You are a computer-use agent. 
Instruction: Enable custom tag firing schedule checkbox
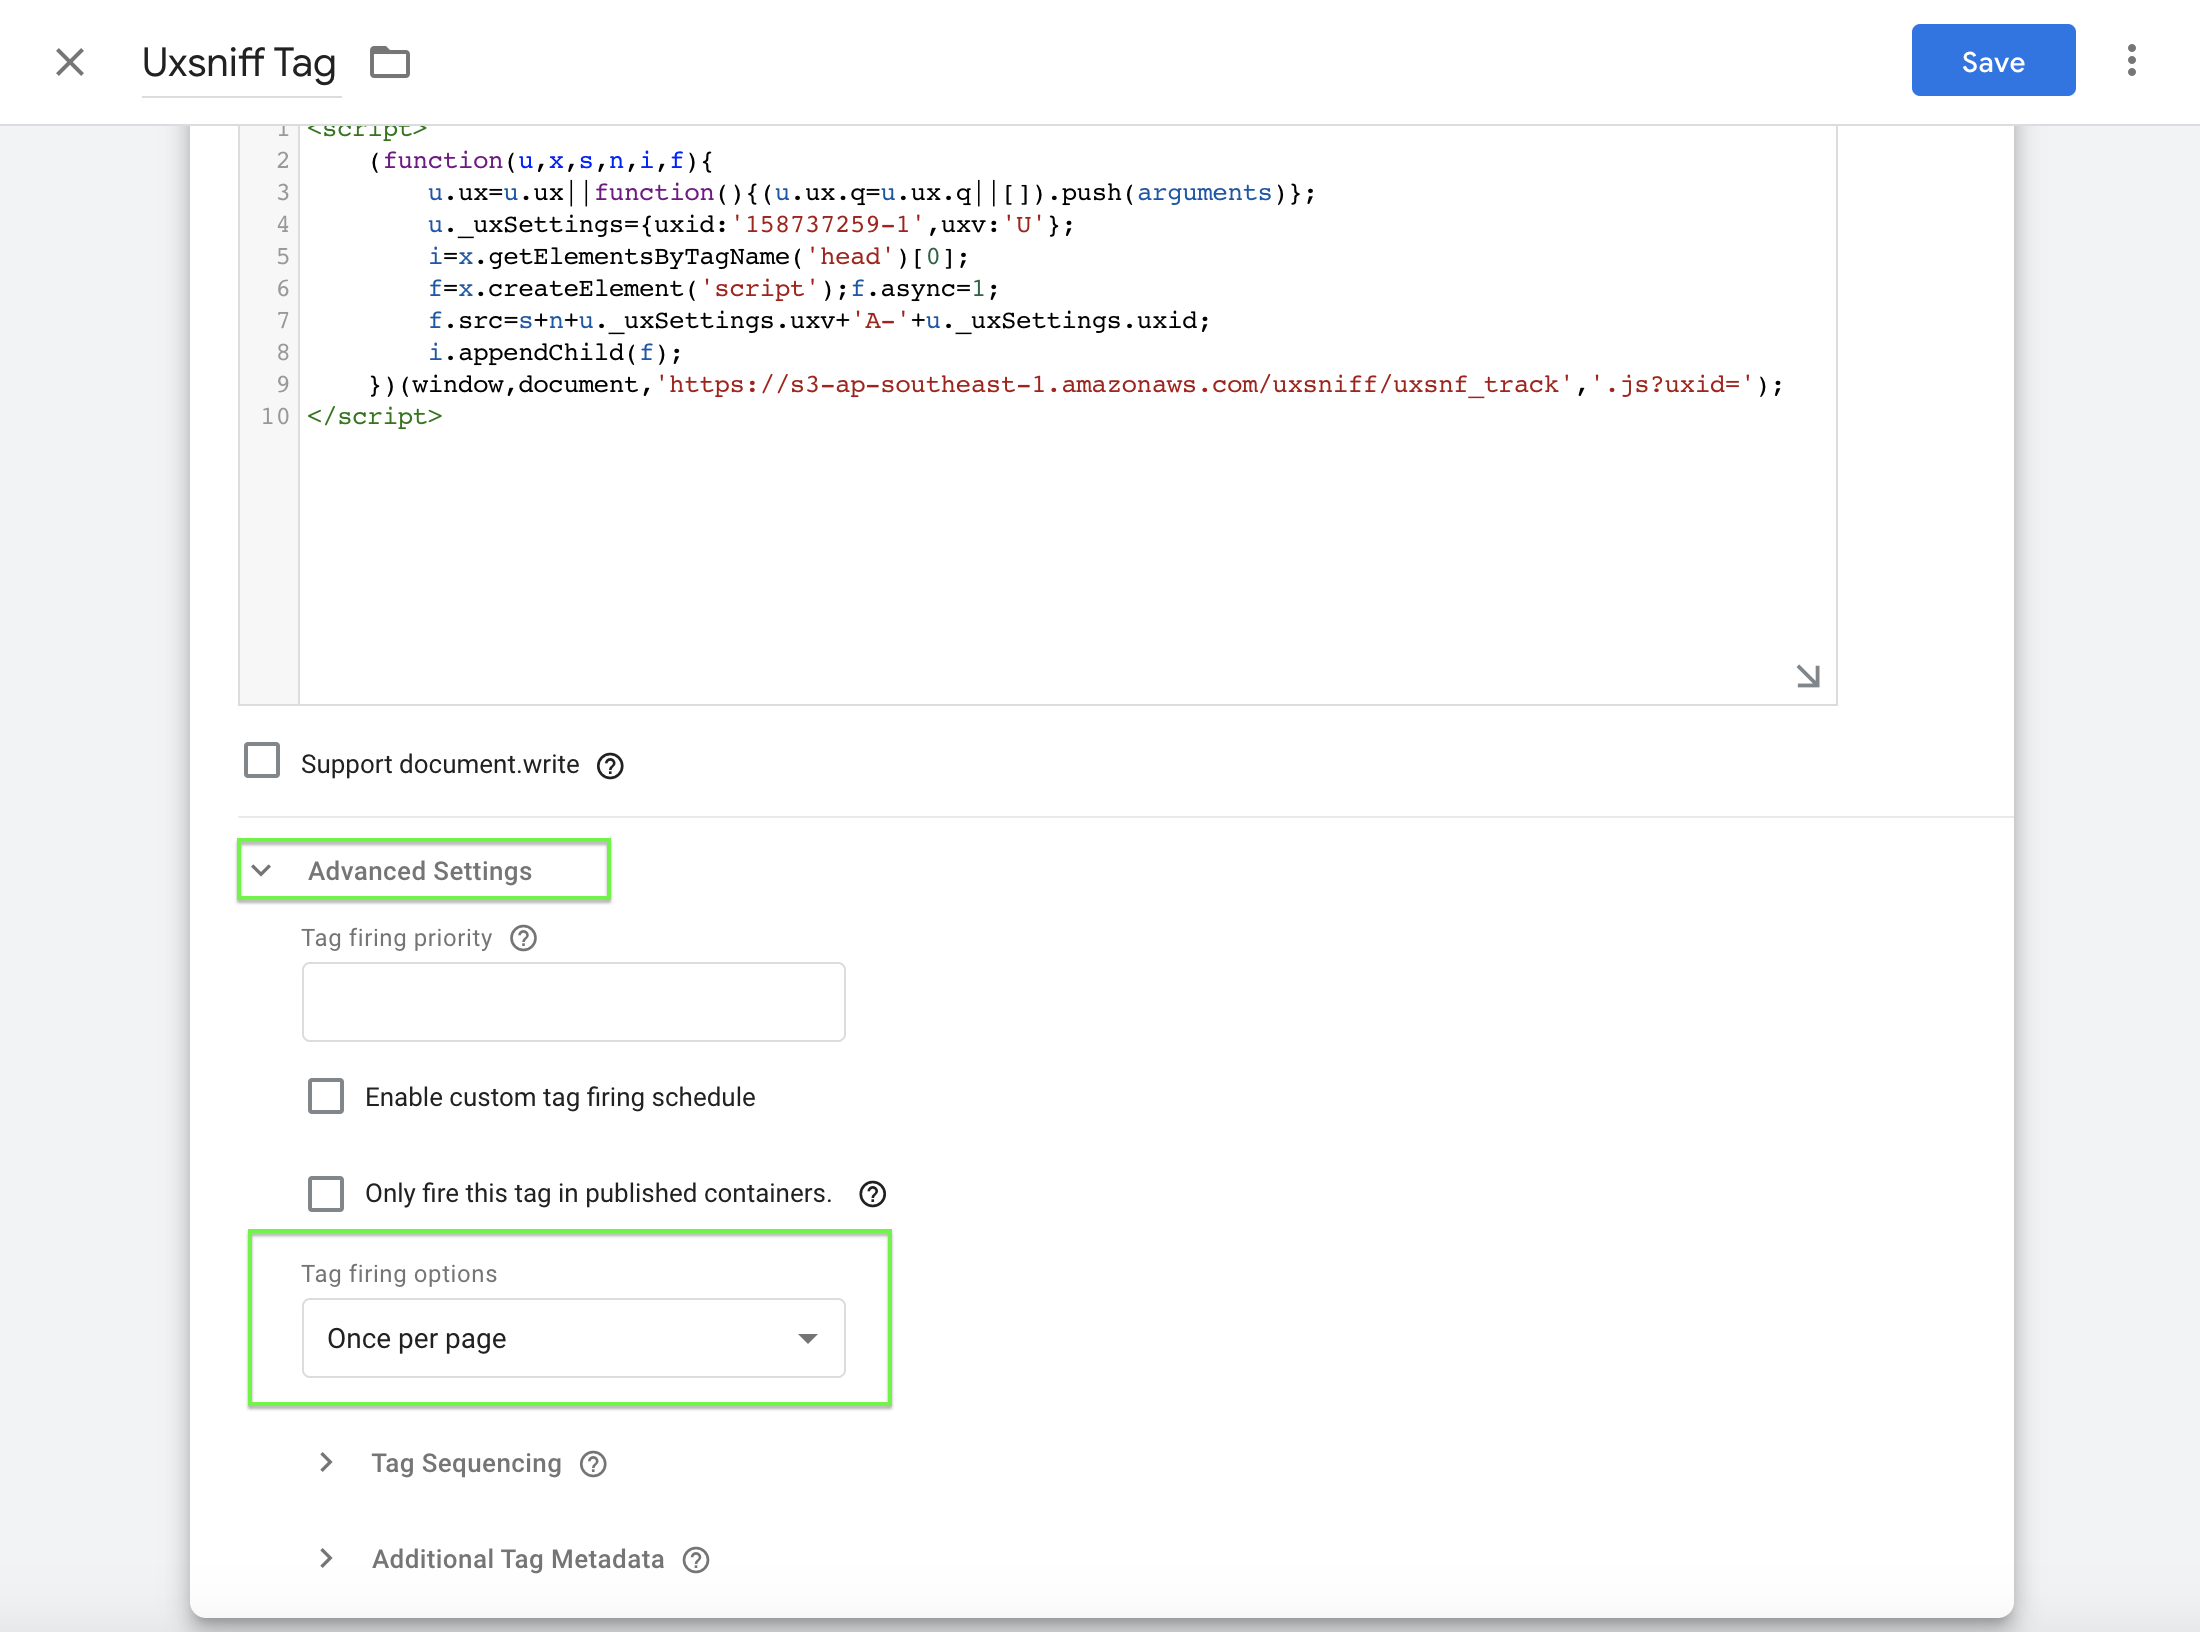(326, 1096)
